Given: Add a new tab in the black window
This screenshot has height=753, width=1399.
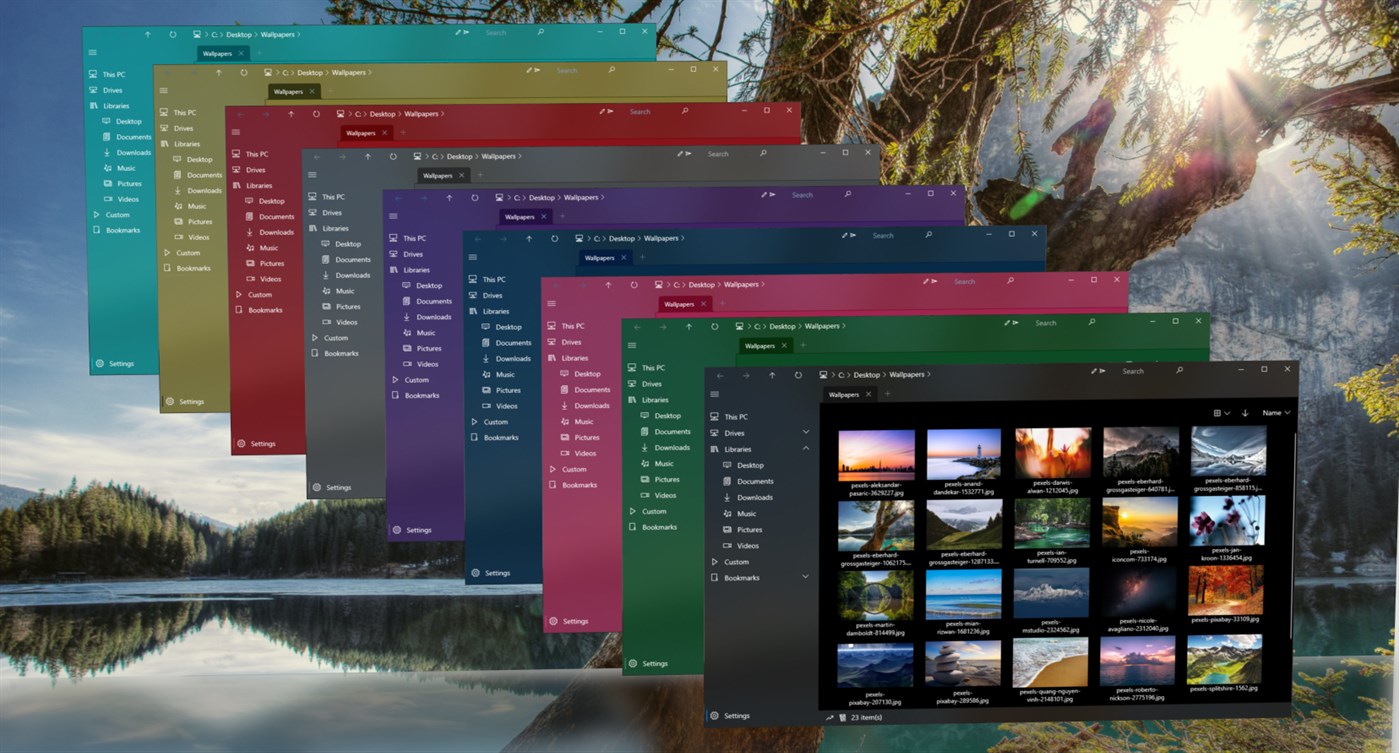Looking at the screenshot, I should click(x=887, y=395).
